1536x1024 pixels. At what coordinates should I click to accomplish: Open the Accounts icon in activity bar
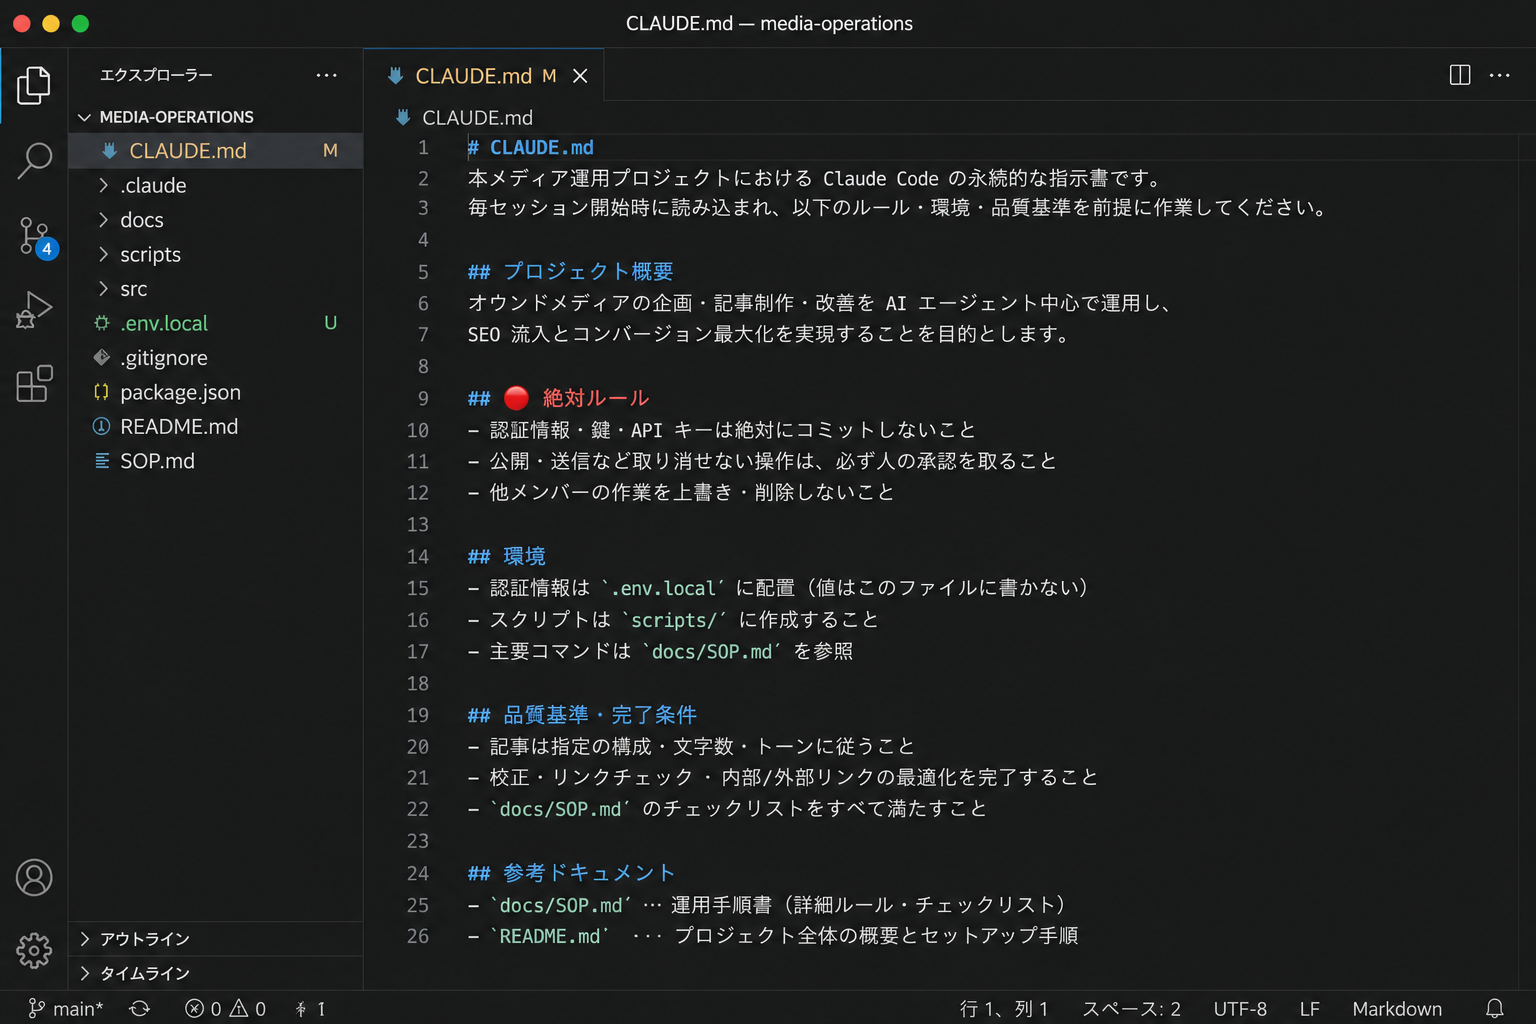point(34,878)
